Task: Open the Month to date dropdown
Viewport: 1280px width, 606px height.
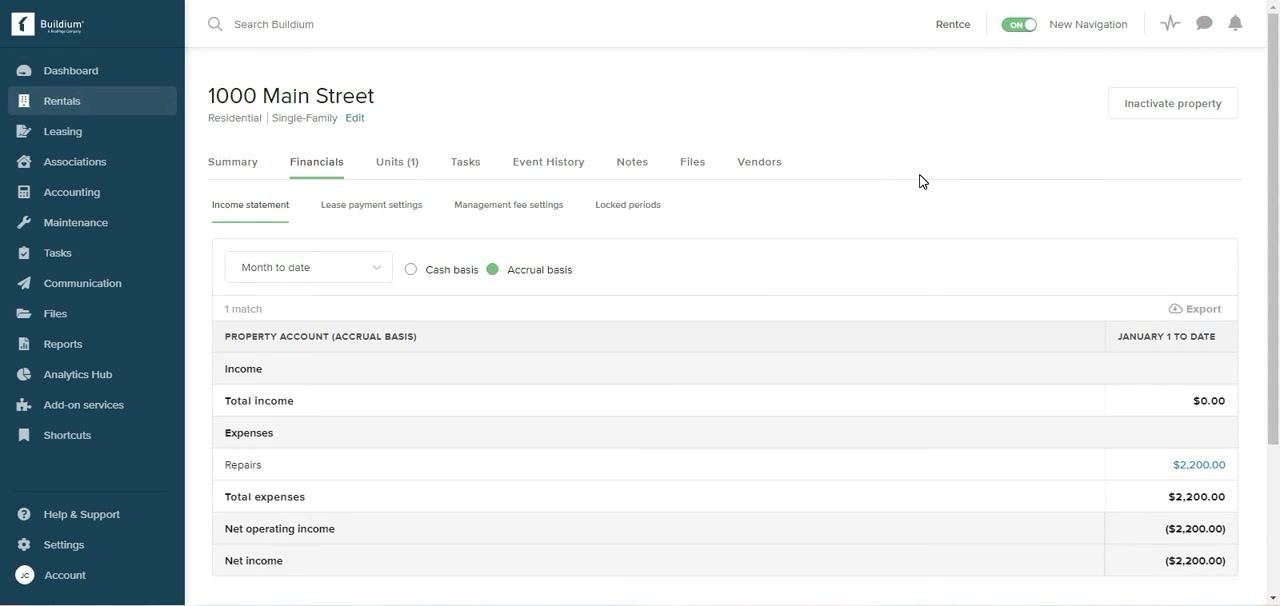Action: [309, 267]
